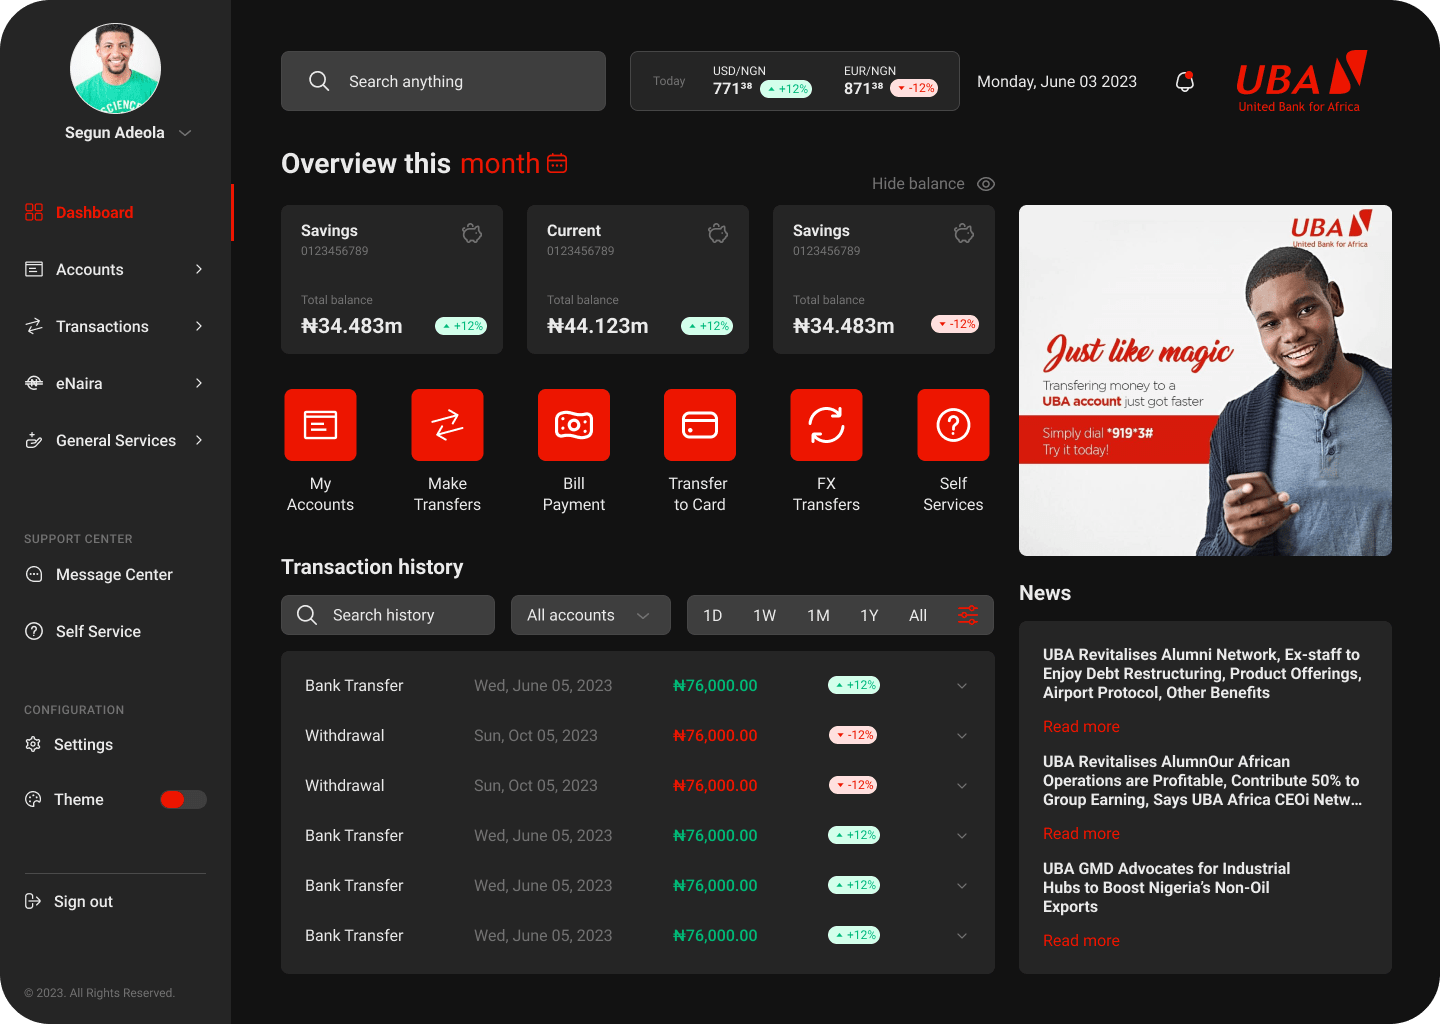Click the Make Transfers icon
Screen dimensions: 1440x1024
[x=447, y=425]
